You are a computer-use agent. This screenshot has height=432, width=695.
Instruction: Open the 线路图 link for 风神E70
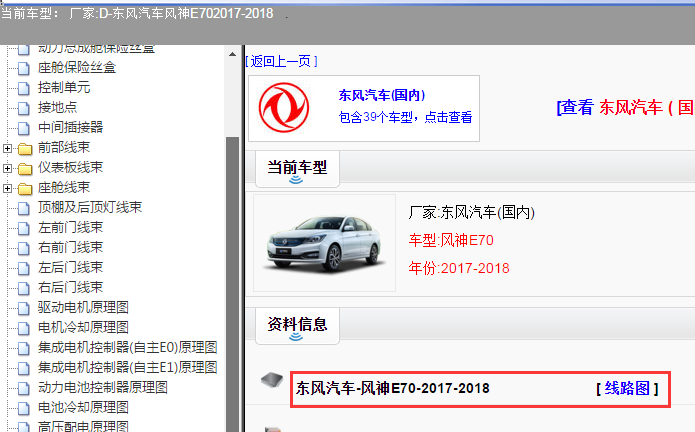tap(627, 389)
